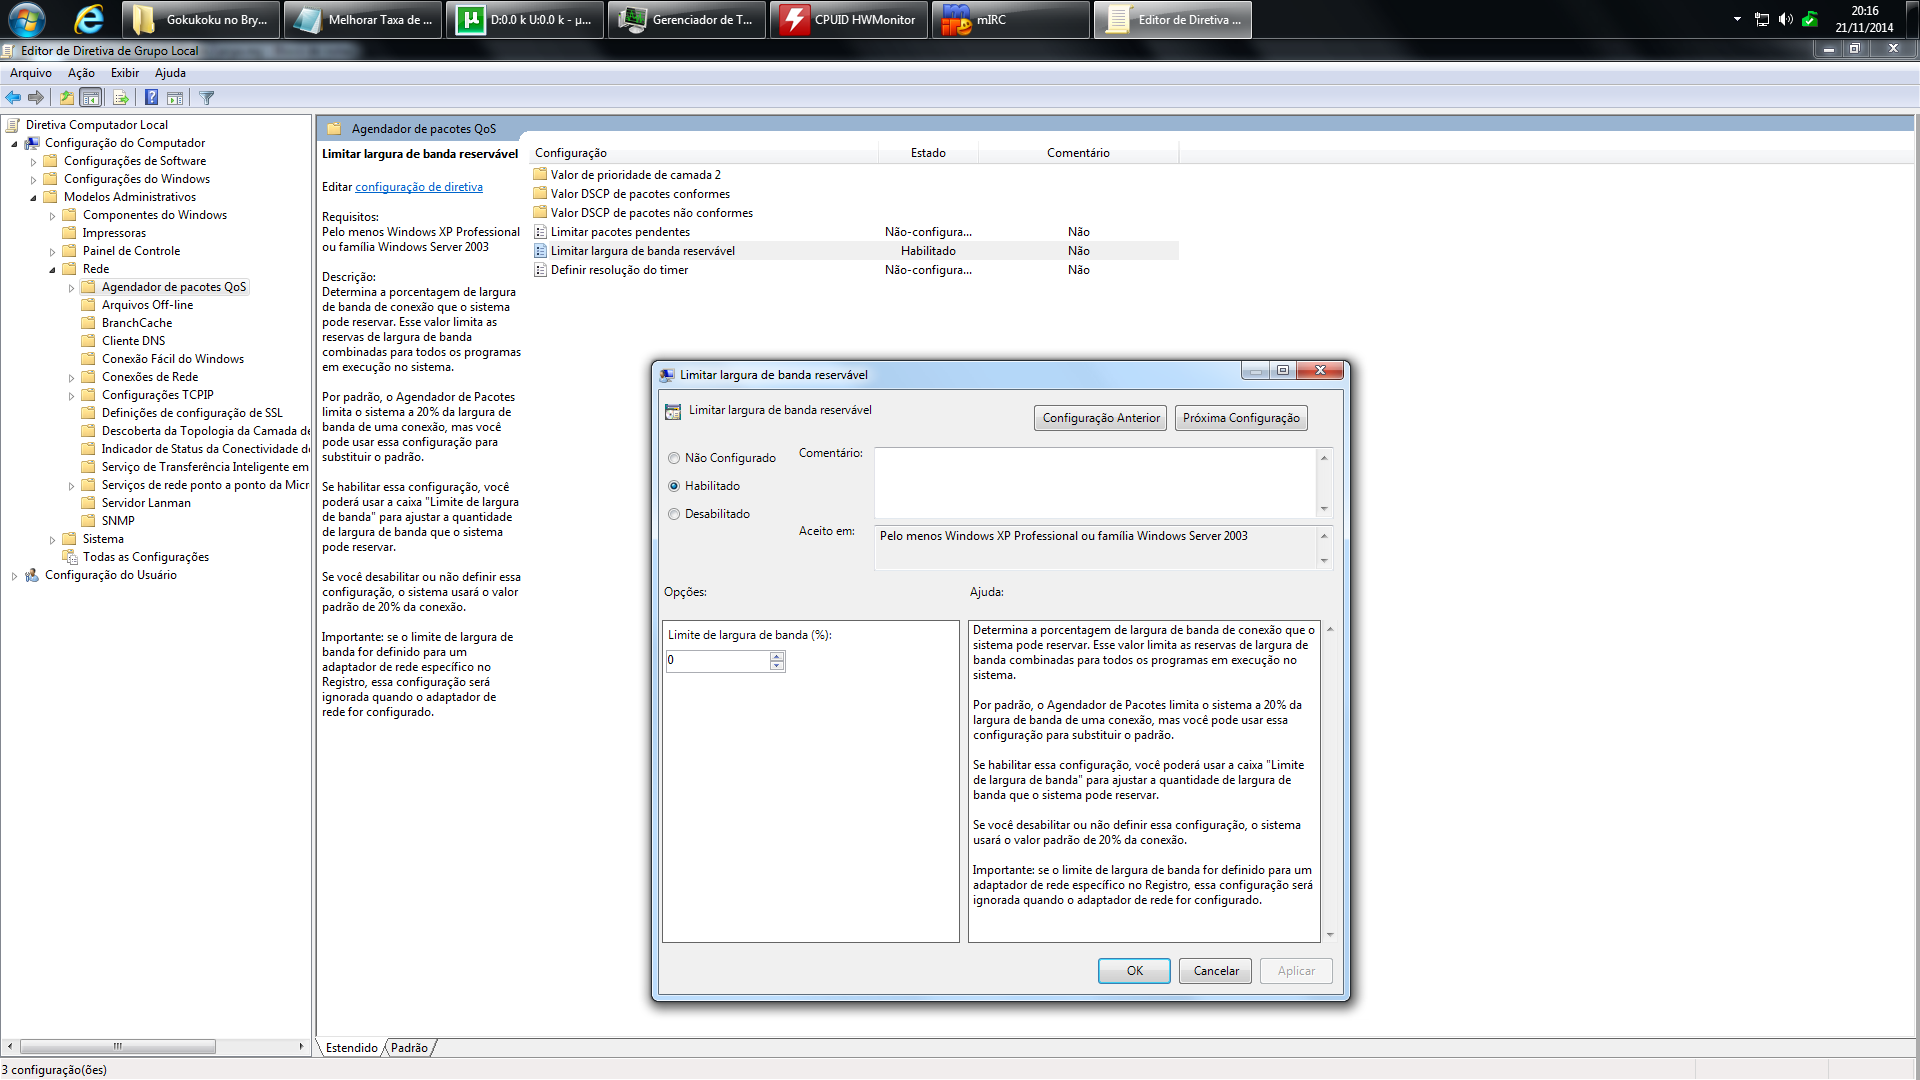
Task: Switch to uTorrent taskbar window
Action: tap(526, 19)
